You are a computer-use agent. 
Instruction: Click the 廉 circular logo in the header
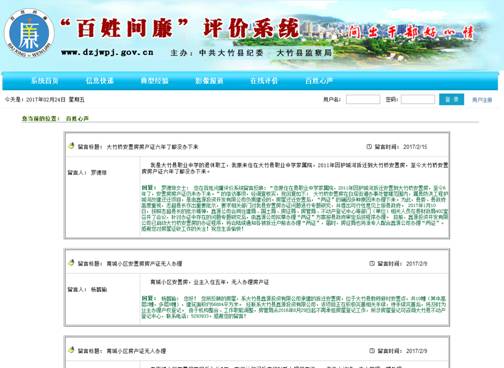(x=29, y=34)
